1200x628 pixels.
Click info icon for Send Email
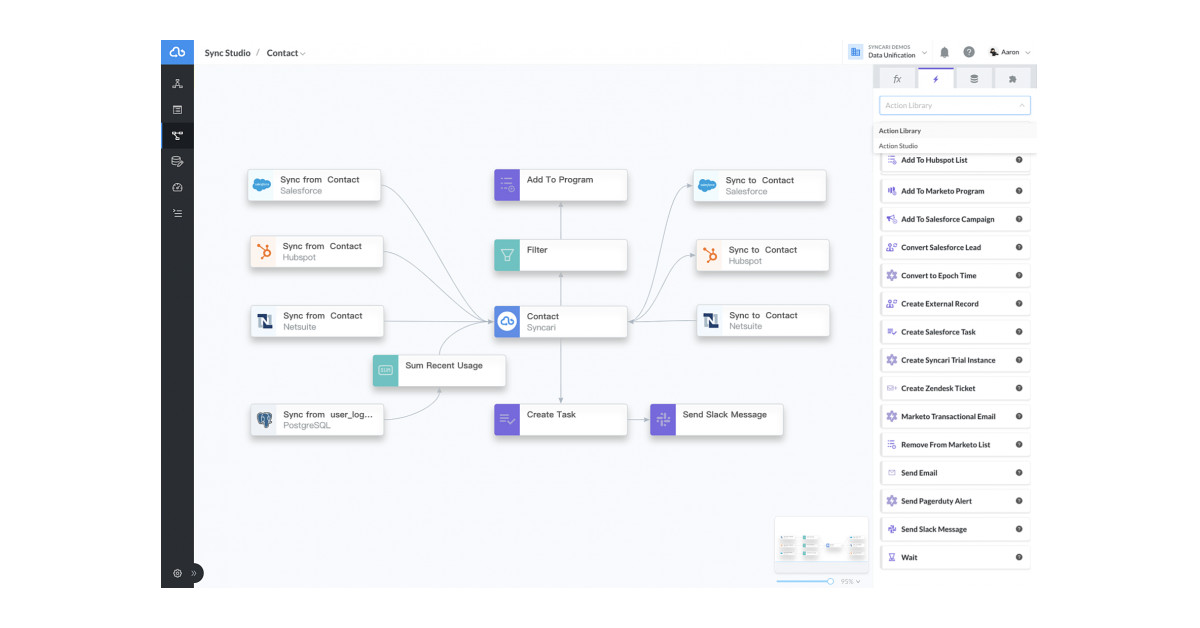pyautogui.click(x=1019, y=473)
